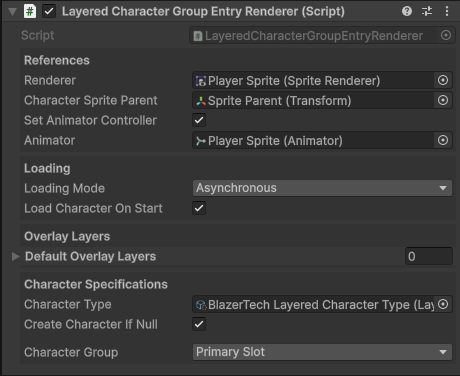Click the Character Type label
The height and width of the screenshot is (376, 460).
68,304
